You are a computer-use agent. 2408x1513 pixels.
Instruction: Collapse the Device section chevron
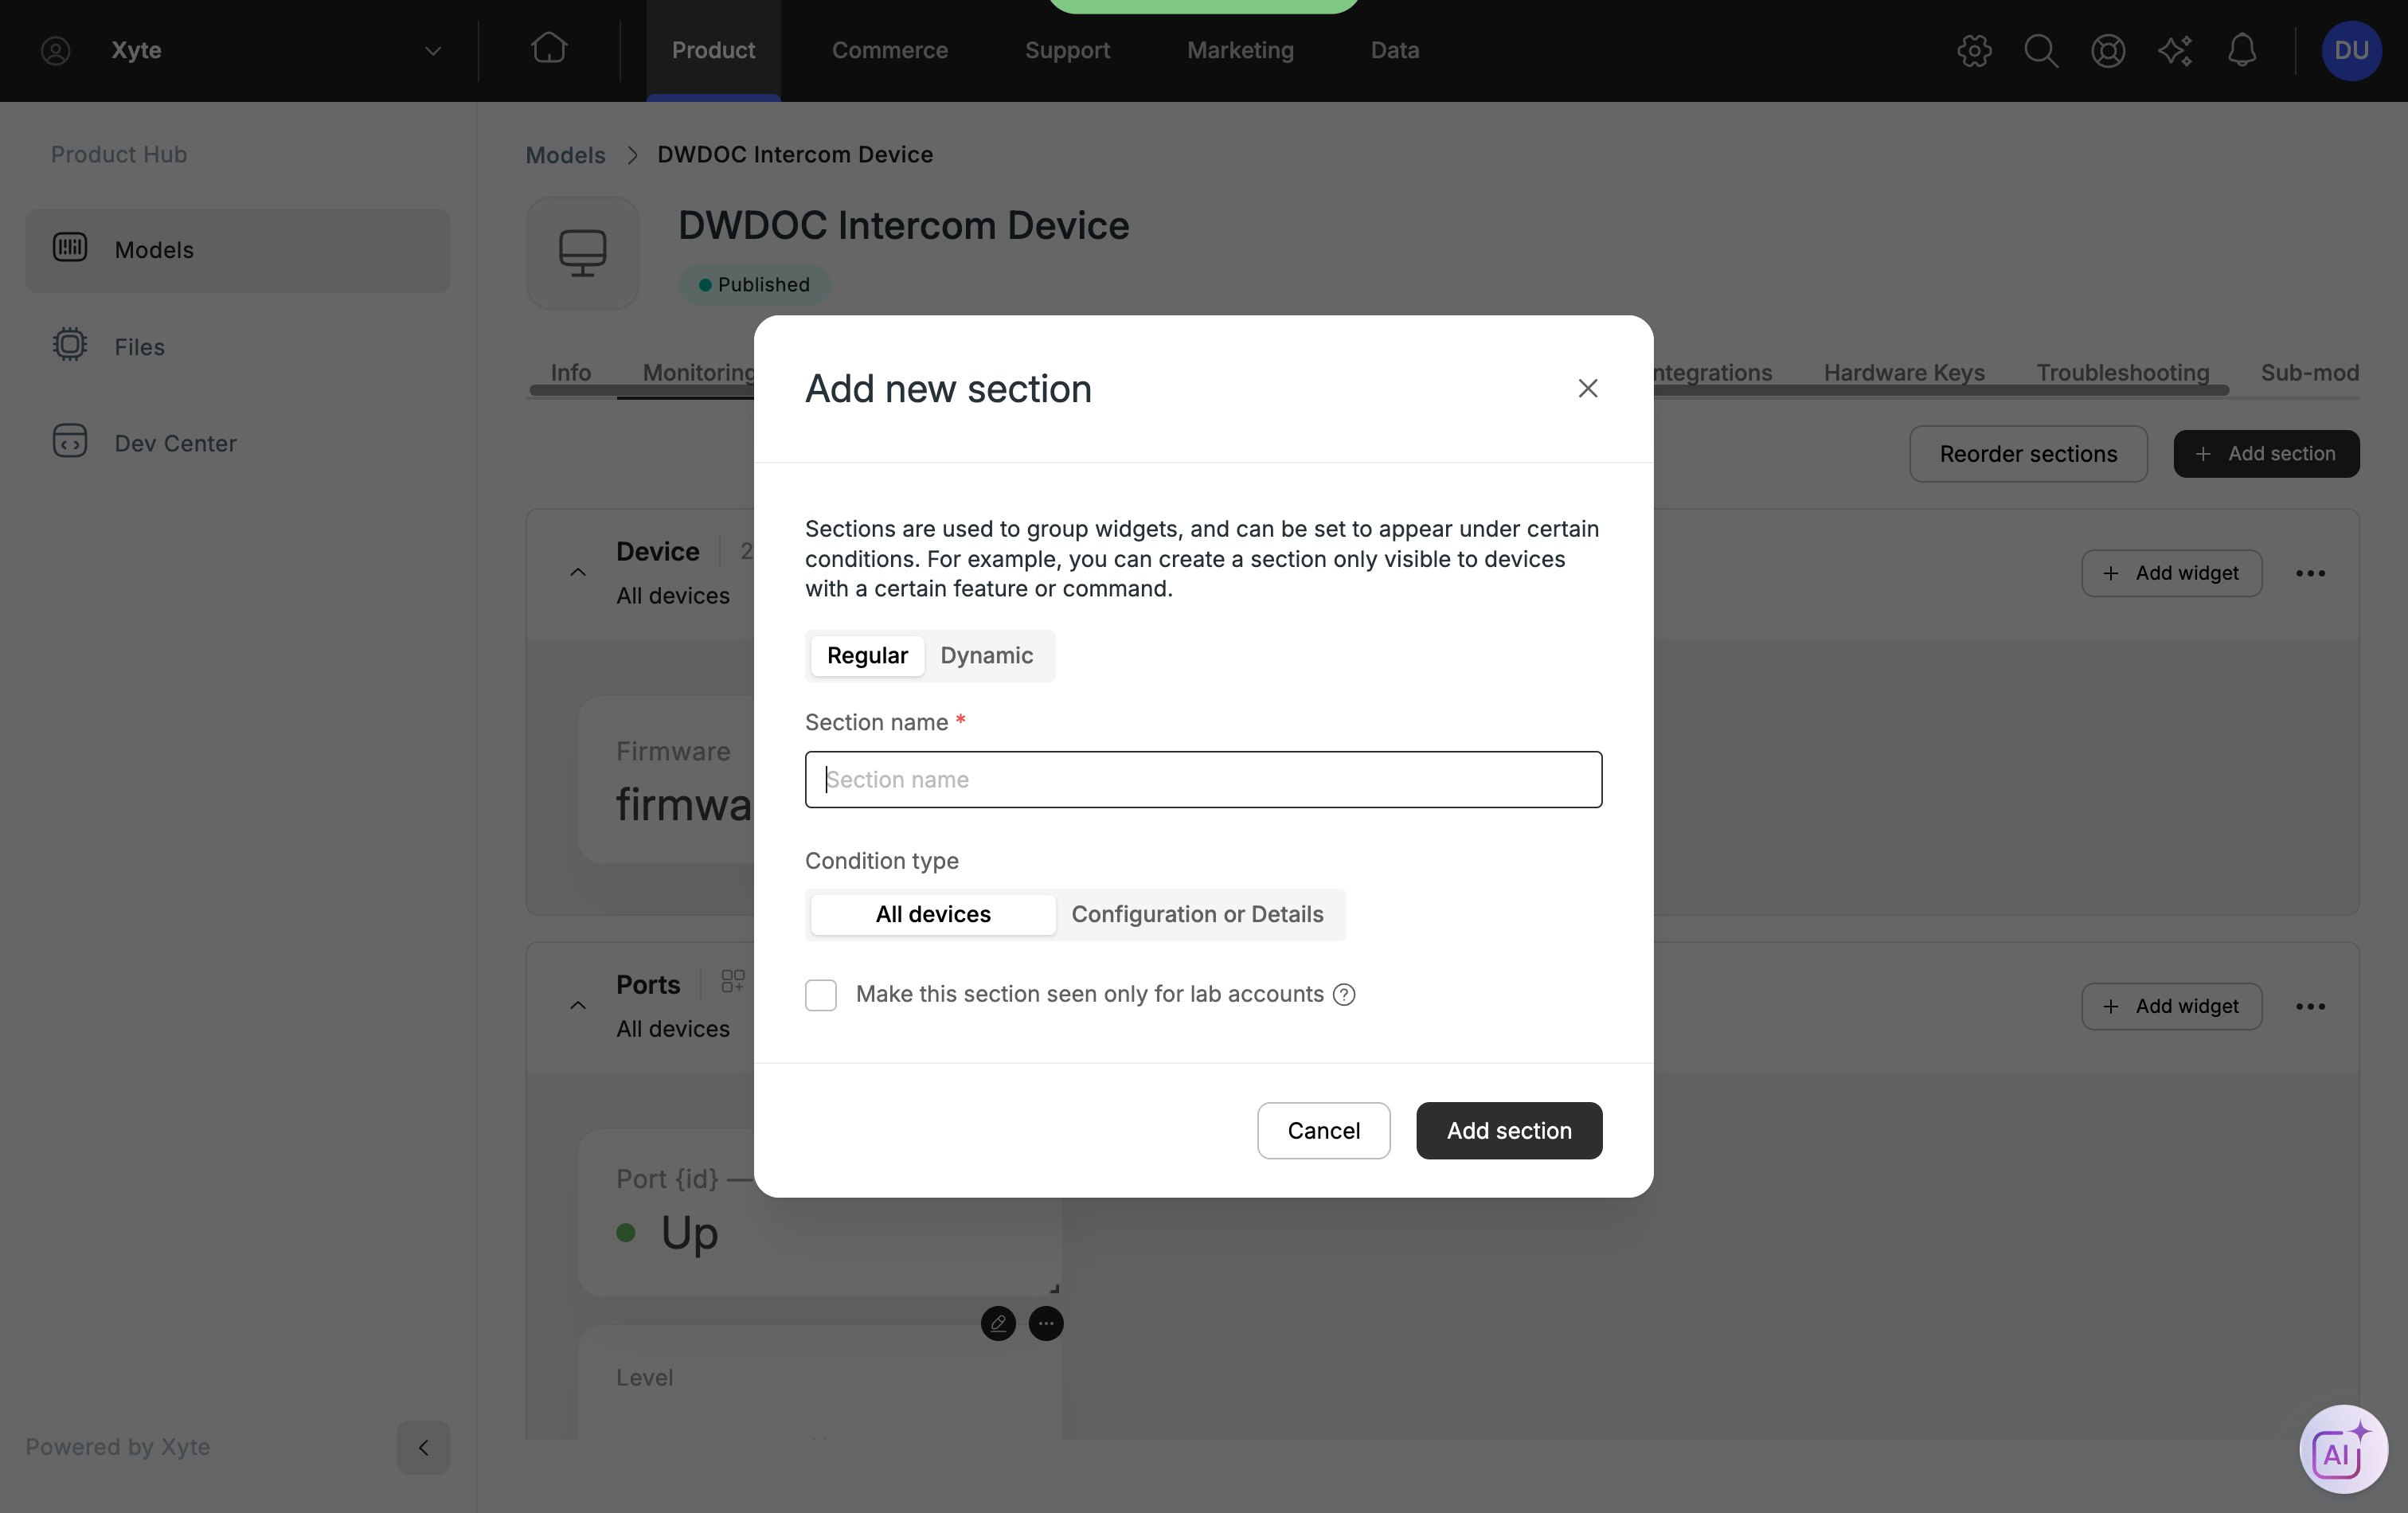point(578,573)
